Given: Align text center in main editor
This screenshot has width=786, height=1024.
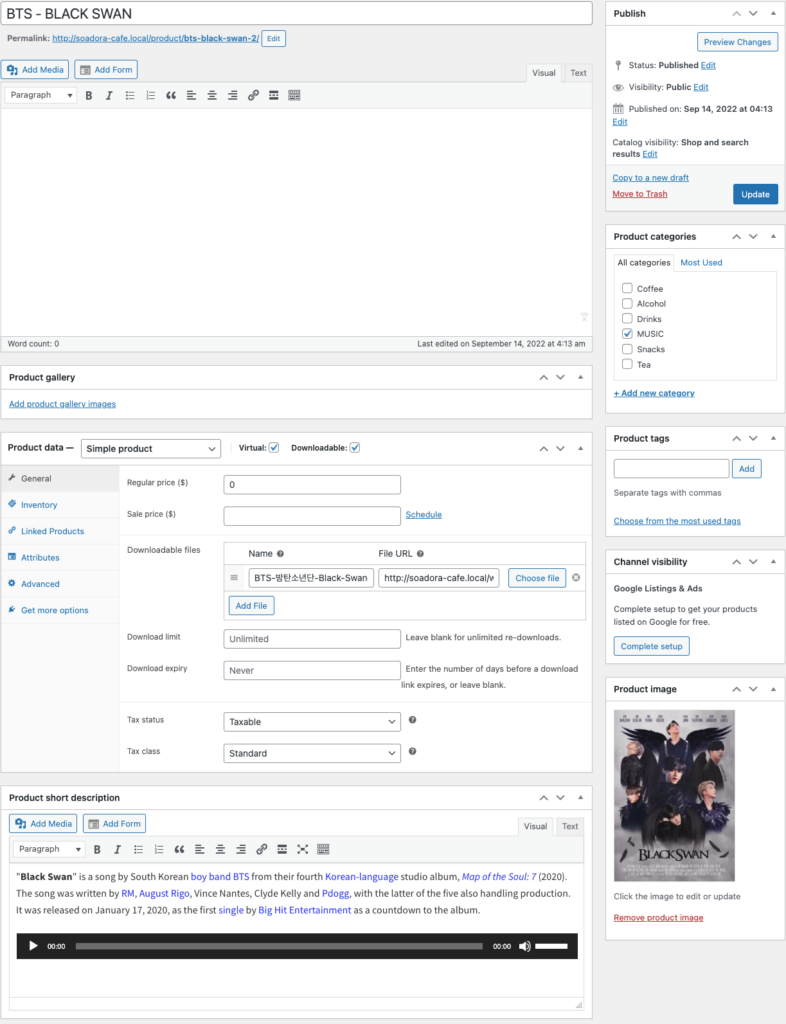Looking at the screenshot, I should (x=212, y=95).
